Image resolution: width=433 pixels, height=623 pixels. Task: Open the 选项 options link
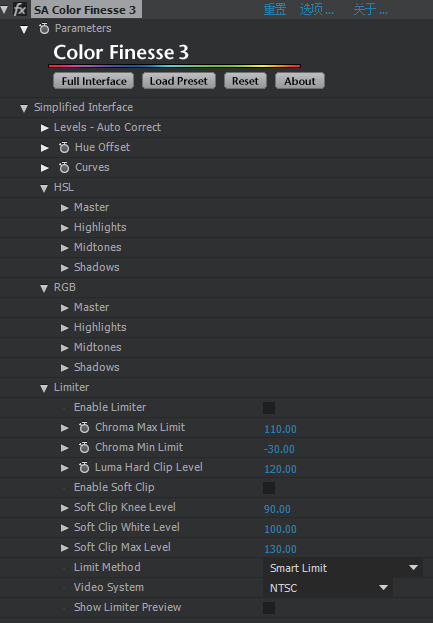pyautogui.click(x=316, y=9)
